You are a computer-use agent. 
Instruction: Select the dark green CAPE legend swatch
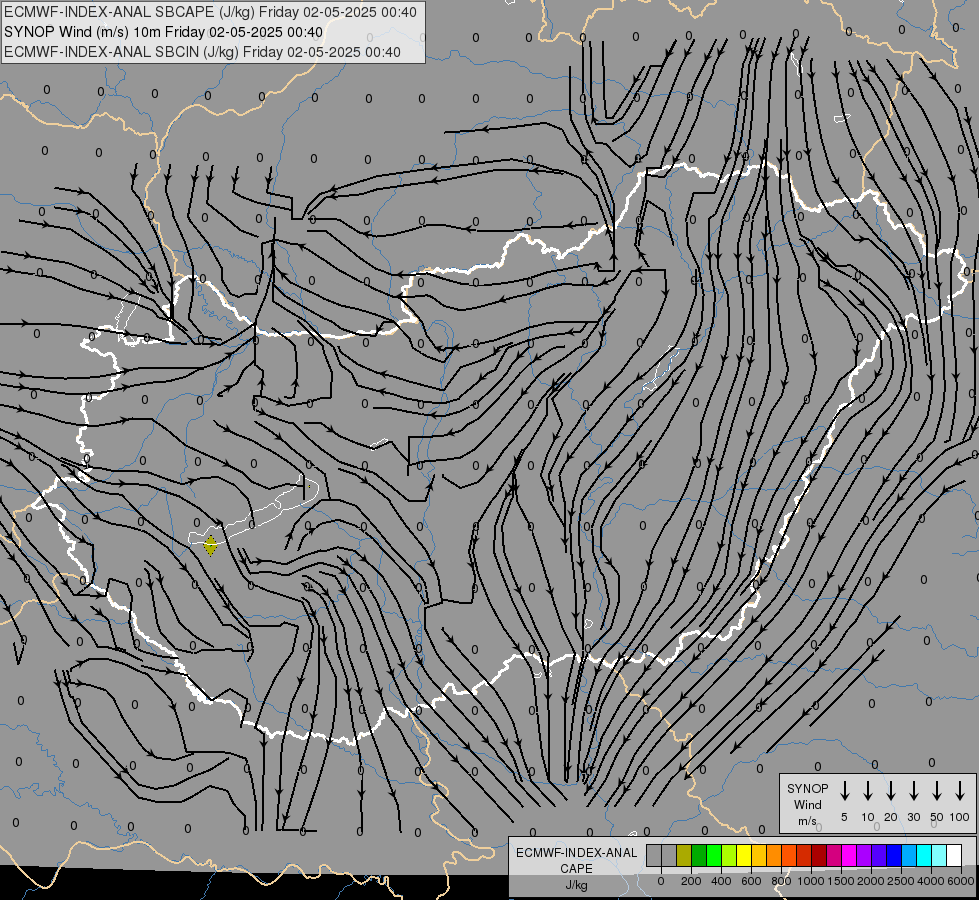click(x=699, y=855)
